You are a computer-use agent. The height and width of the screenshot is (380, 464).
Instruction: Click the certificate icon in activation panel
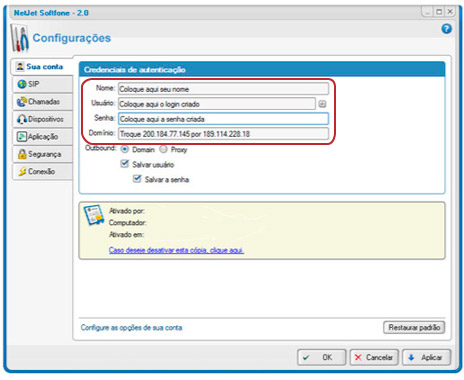coord(94,216)
